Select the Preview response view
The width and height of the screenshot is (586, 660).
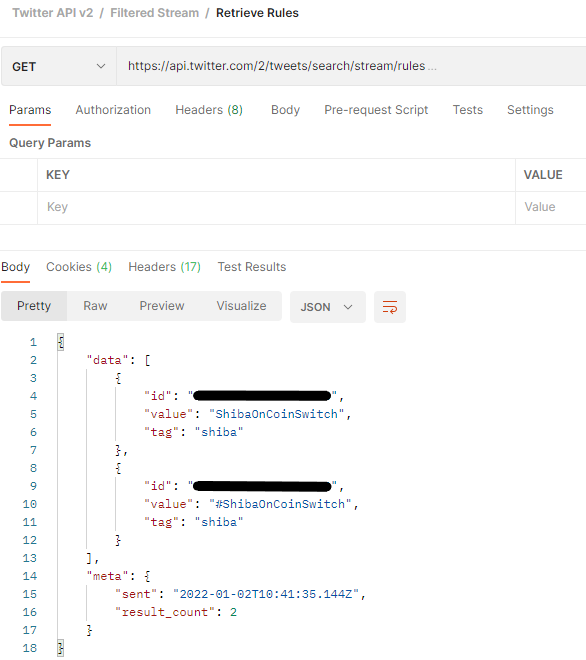pos(162,306)
